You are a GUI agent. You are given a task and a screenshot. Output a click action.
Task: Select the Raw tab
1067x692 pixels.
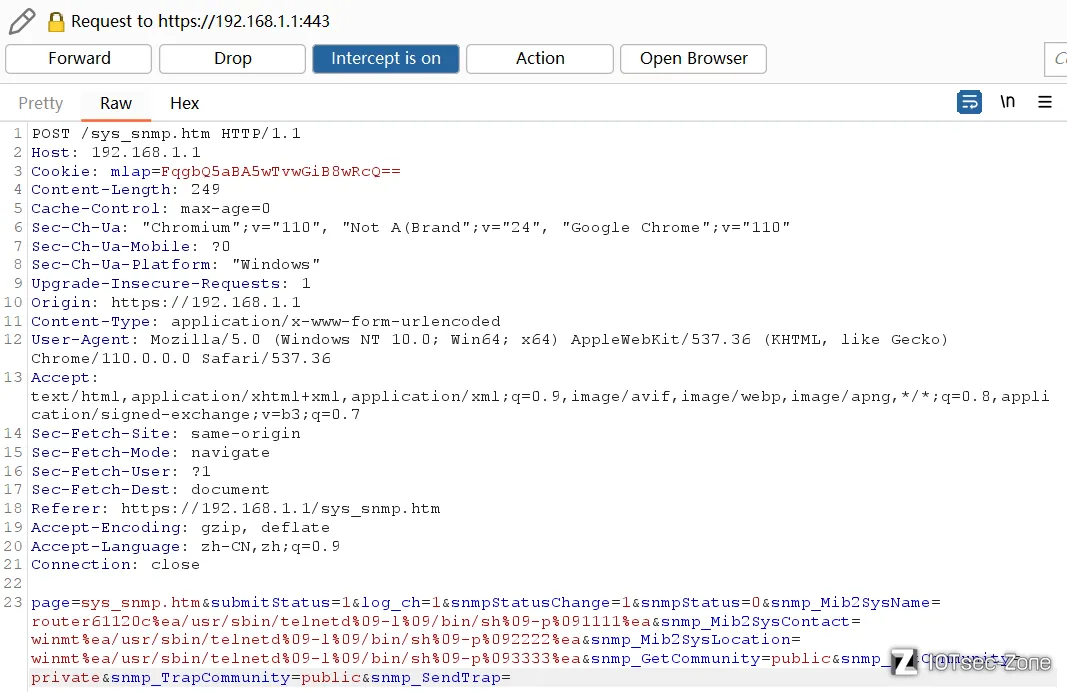[x=116, y=103]
